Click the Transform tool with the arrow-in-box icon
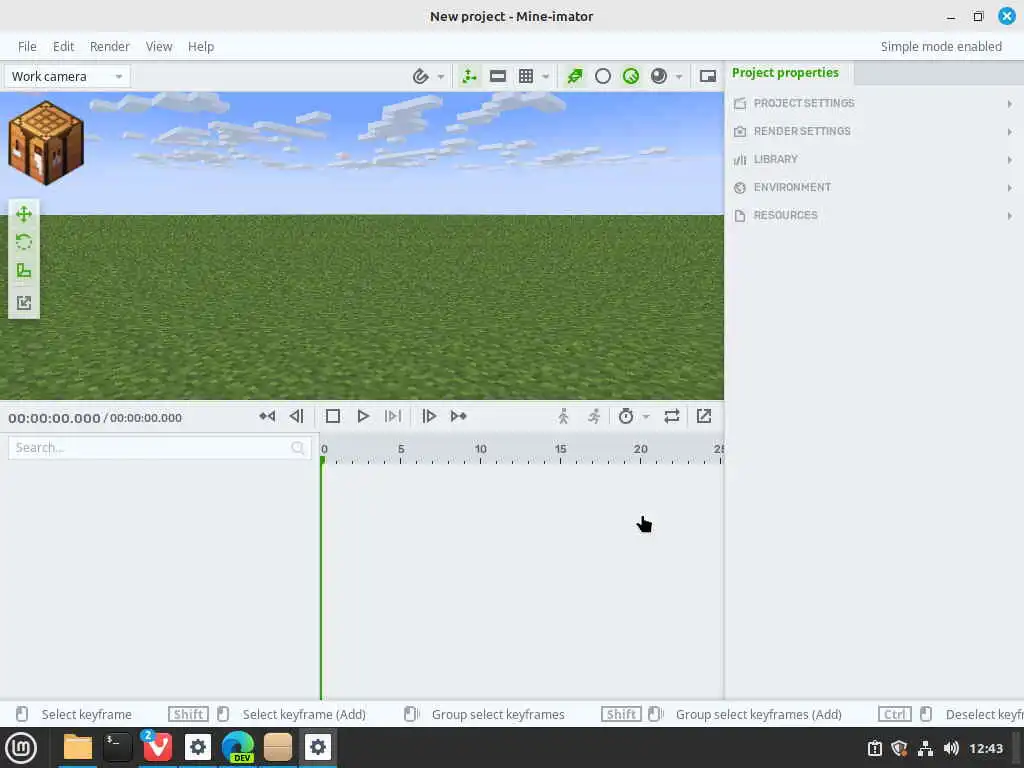The width and height of the screenshot is (1024, 768). [x=24, y=302]
